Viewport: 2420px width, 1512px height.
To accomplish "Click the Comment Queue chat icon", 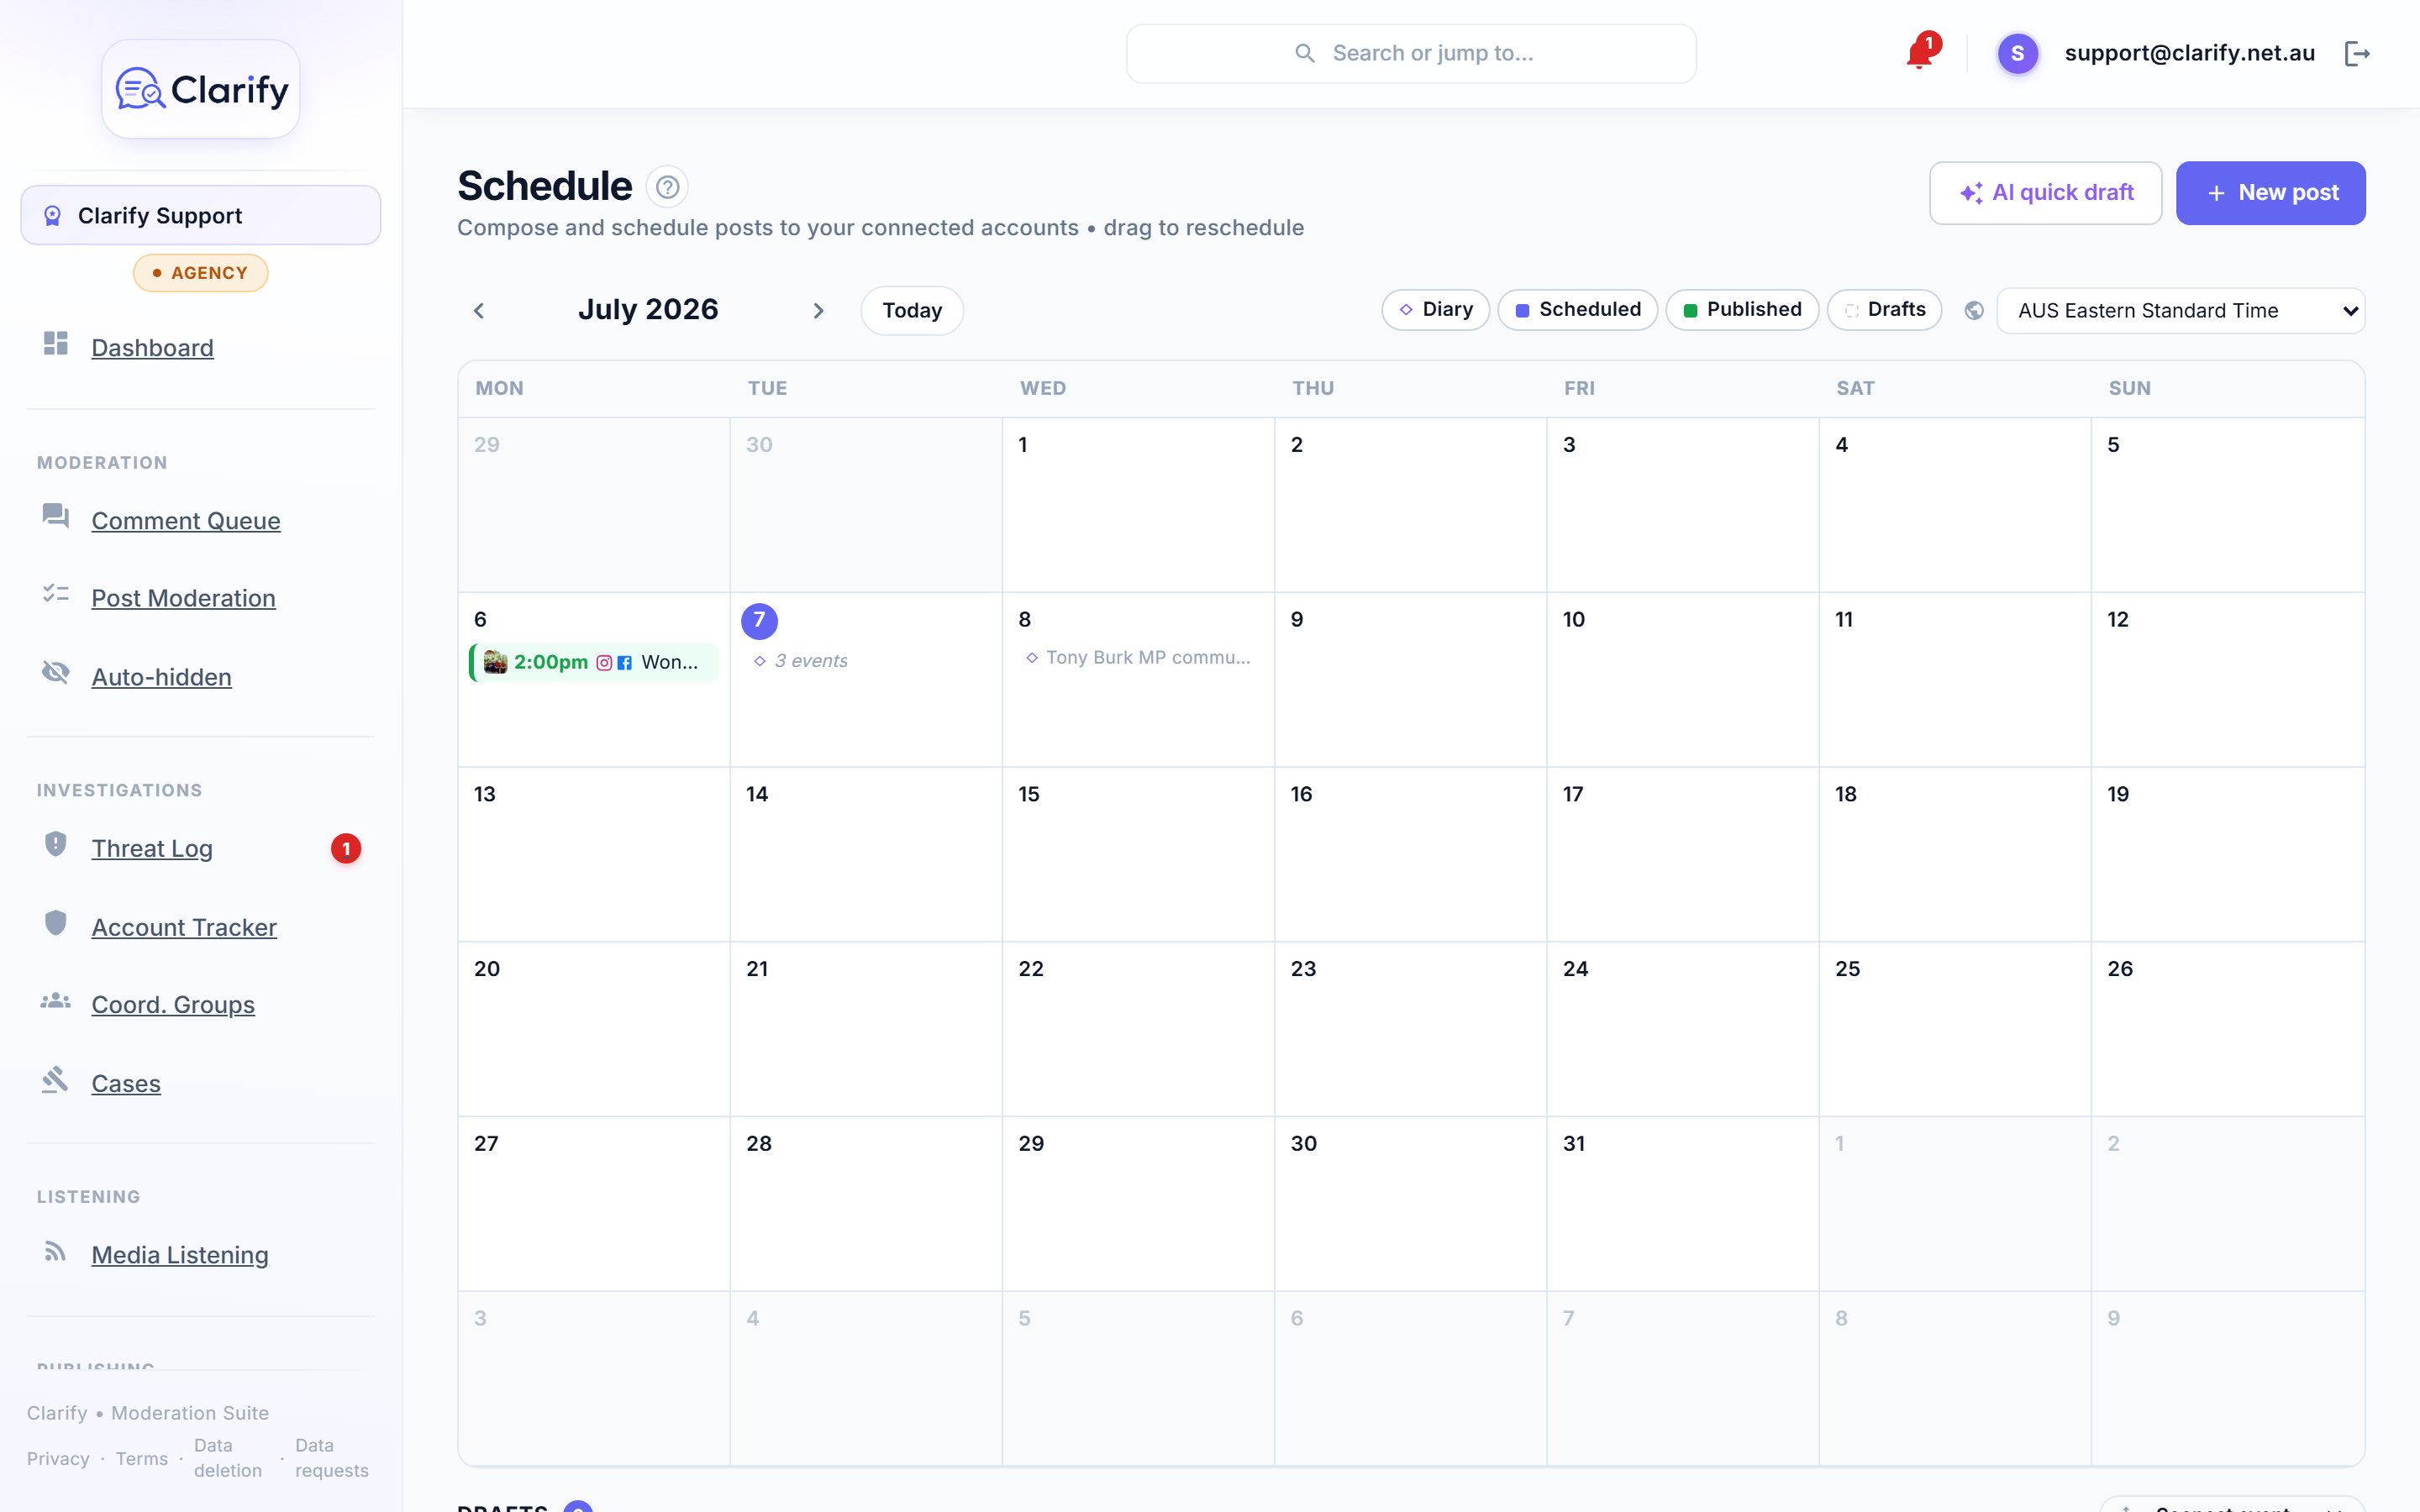I will click(56, 516).
